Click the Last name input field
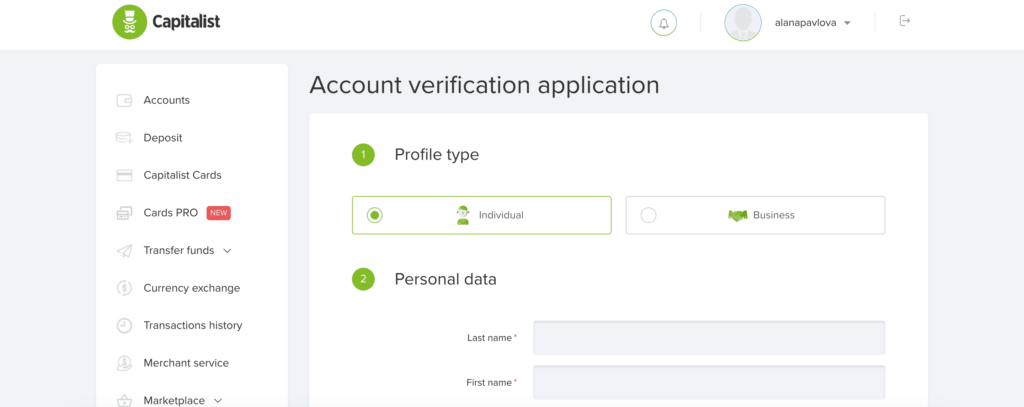 [x=709, y=338]
